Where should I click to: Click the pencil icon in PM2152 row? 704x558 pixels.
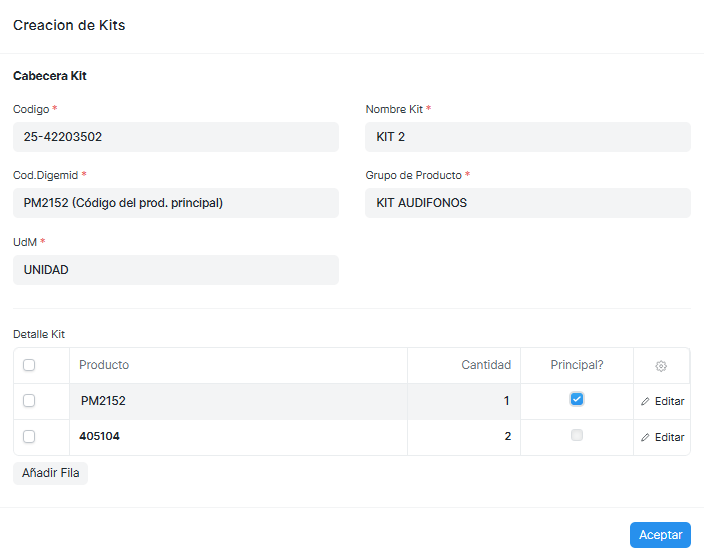click(645, 401)
